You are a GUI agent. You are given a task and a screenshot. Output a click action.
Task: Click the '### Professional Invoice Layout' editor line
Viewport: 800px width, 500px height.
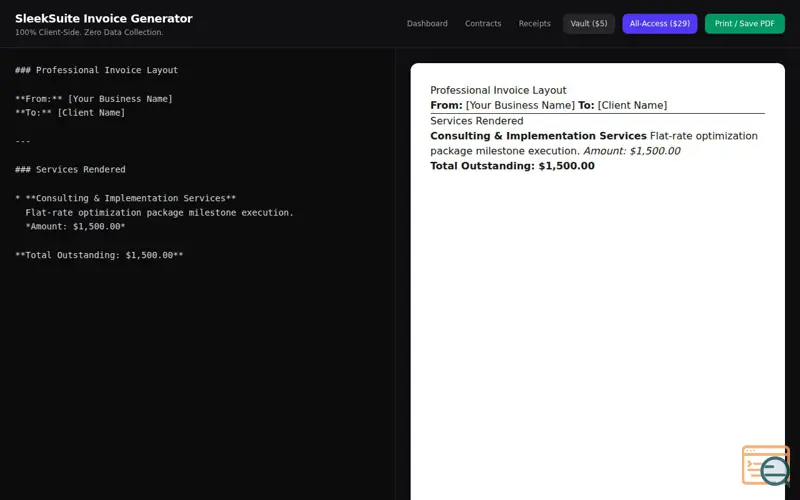[96, 70]
